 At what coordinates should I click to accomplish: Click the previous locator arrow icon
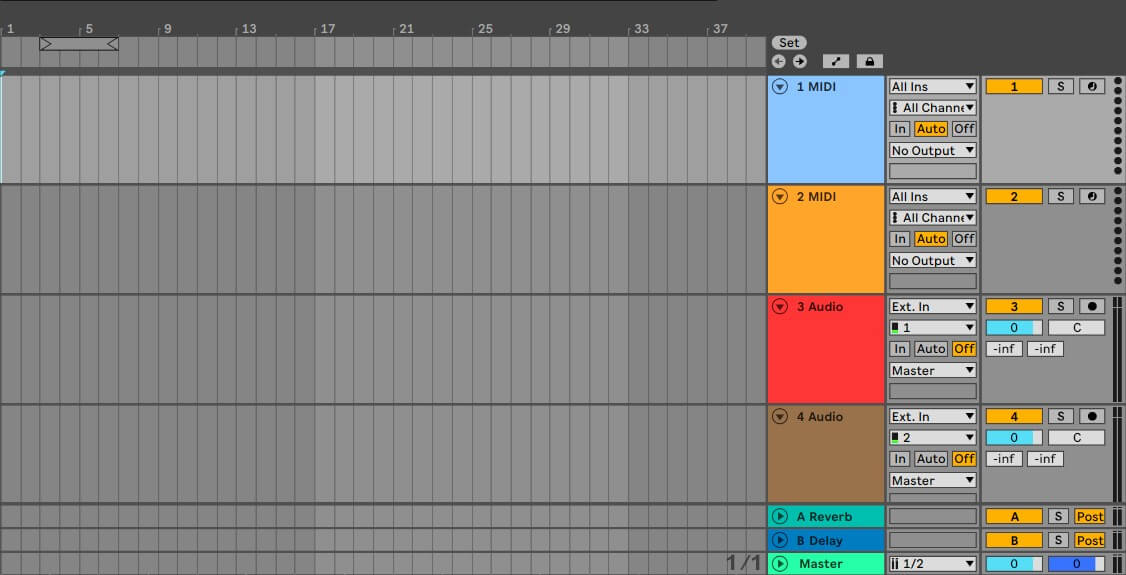point(779,61)
